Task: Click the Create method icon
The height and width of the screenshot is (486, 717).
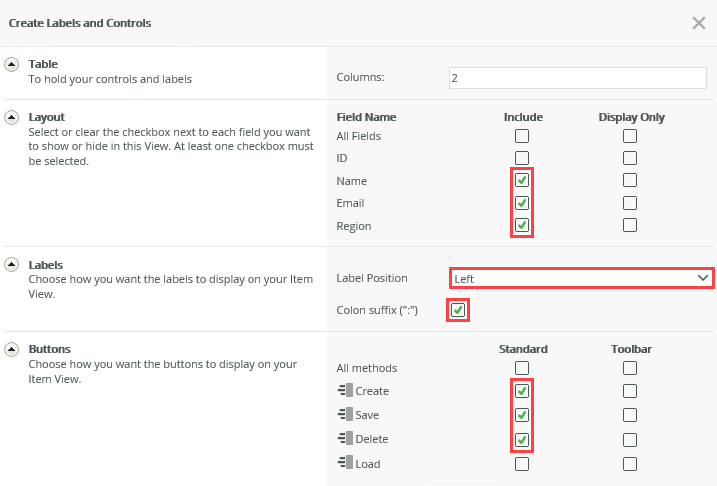Action: point(344,391)
